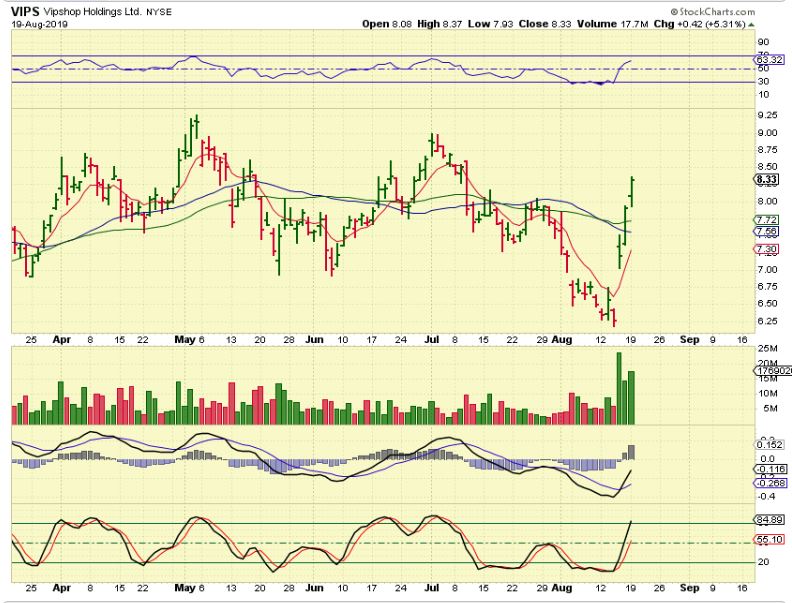Click the Aug label on upper date axis
This screenshot has width=792, height=603.
pos(562,339)
